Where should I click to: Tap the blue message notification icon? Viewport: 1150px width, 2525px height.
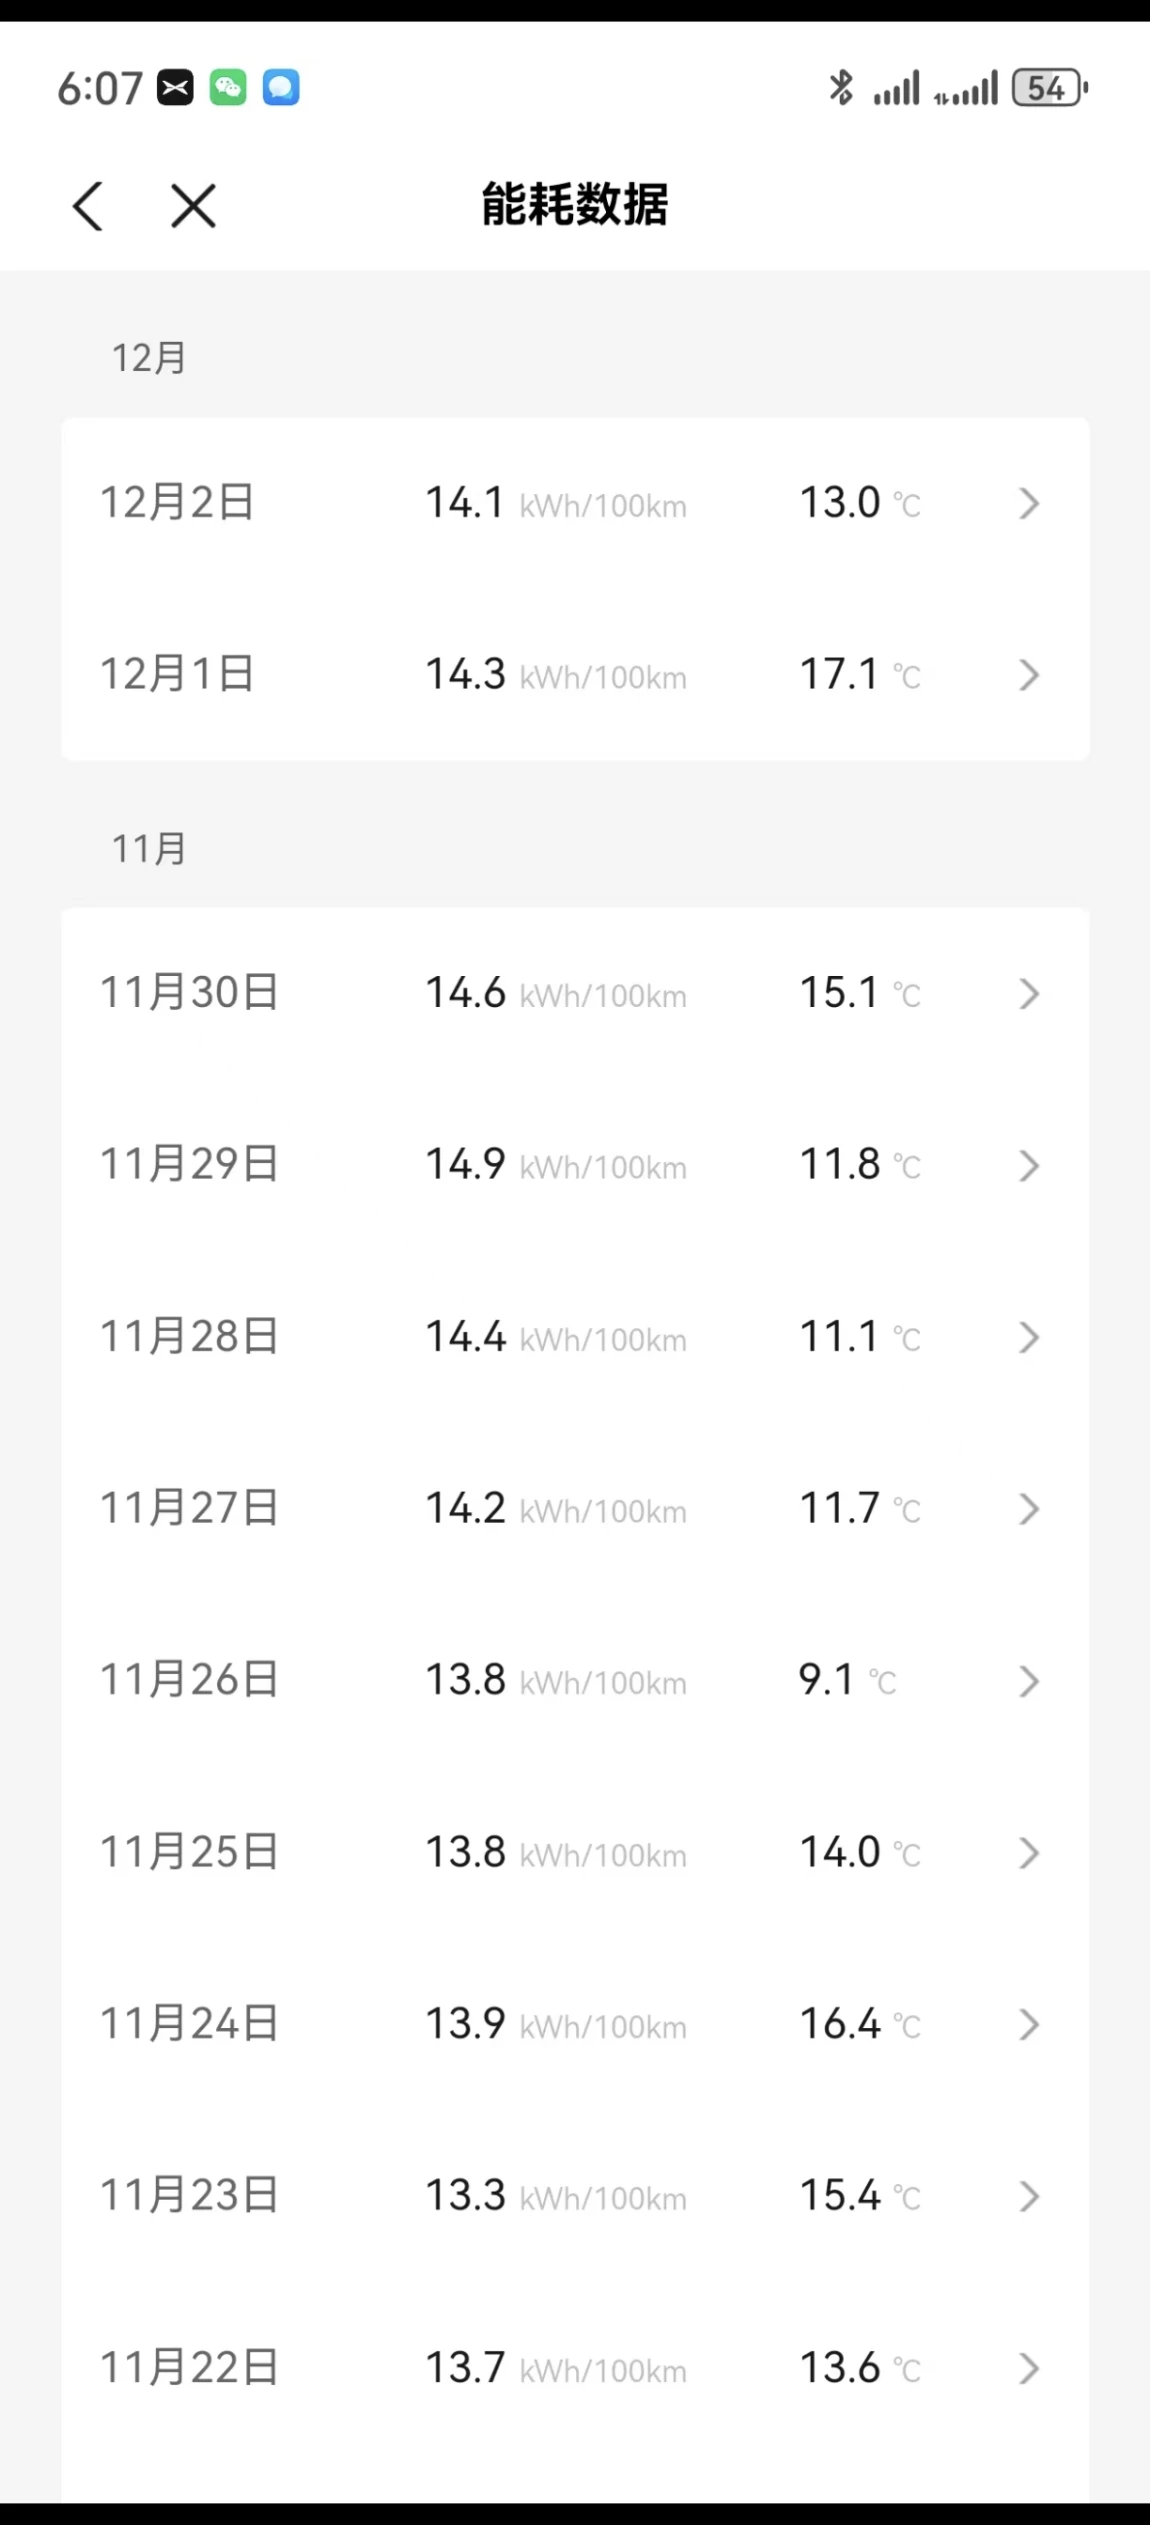point(281,88)
